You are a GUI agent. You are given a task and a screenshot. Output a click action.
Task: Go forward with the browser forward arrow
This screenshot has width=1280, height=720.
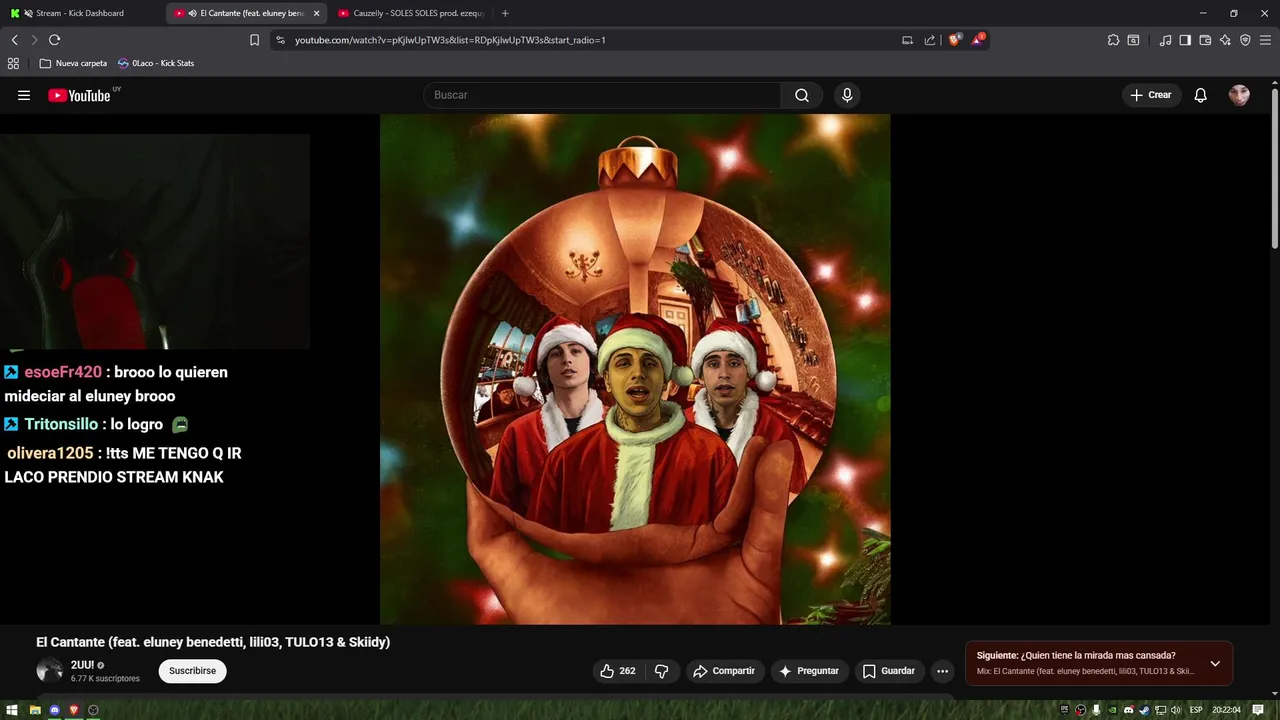pos(34,40)
